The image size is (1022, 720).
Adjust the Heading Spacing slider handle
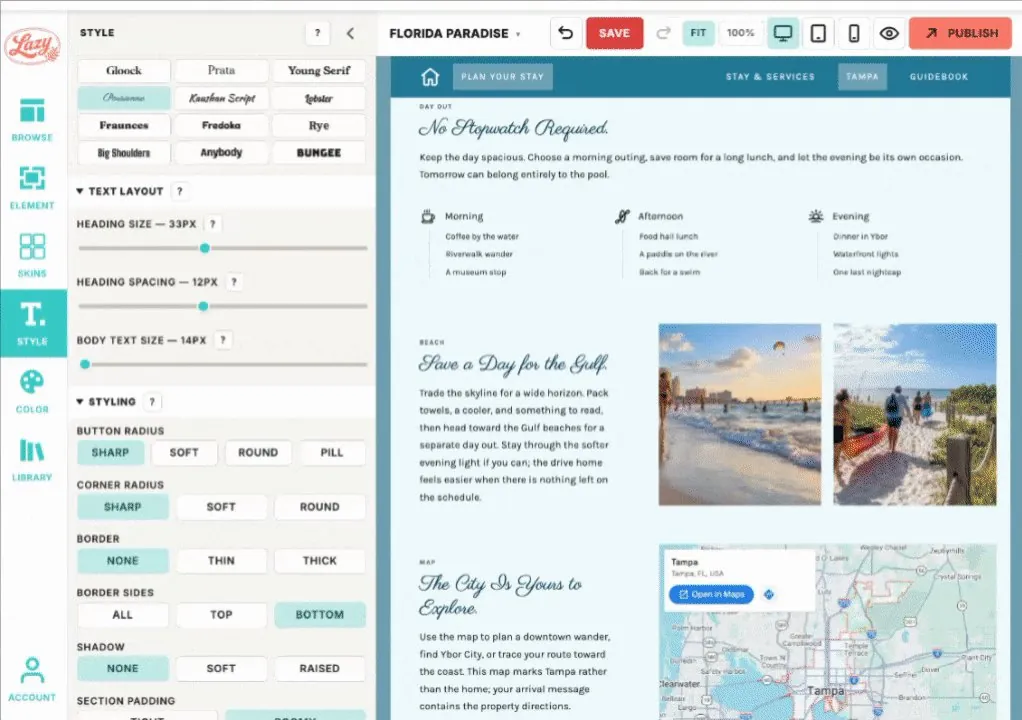(203, 306)
